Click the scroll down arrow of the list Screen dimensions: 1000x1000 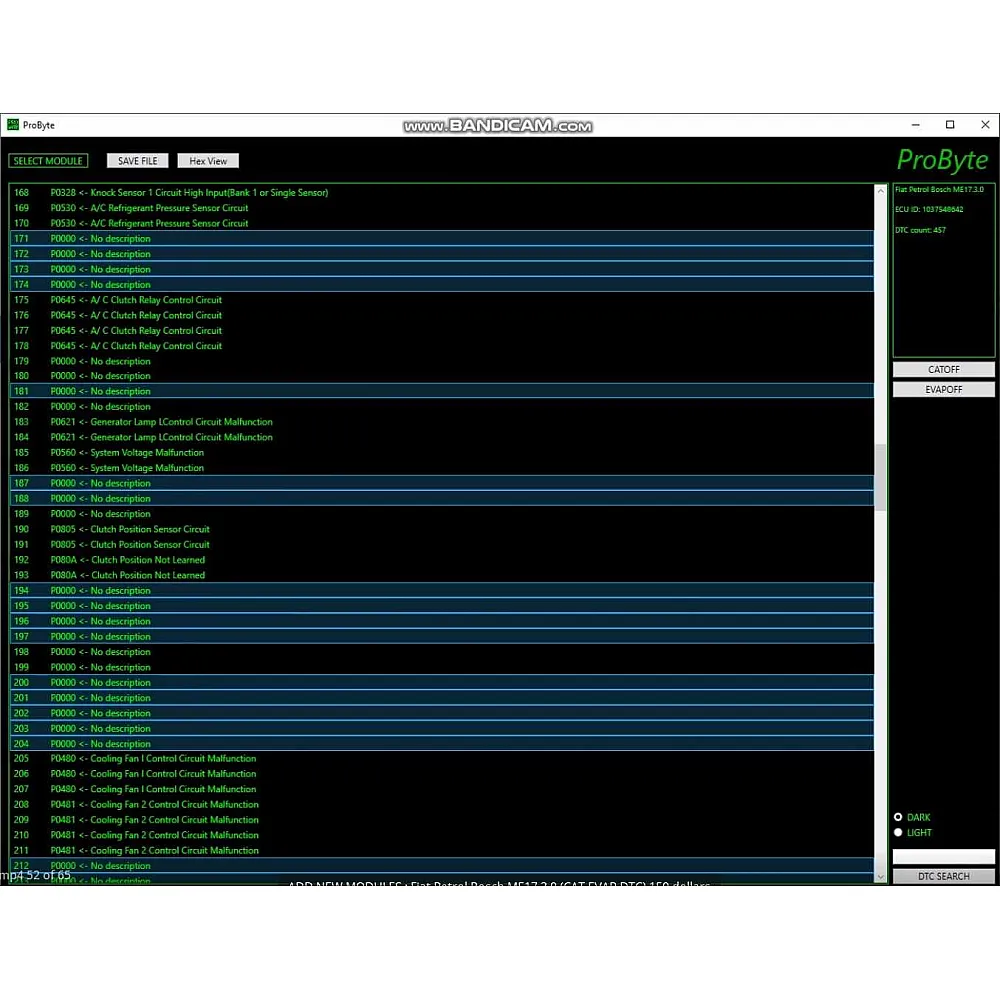[x=880, y=876]
